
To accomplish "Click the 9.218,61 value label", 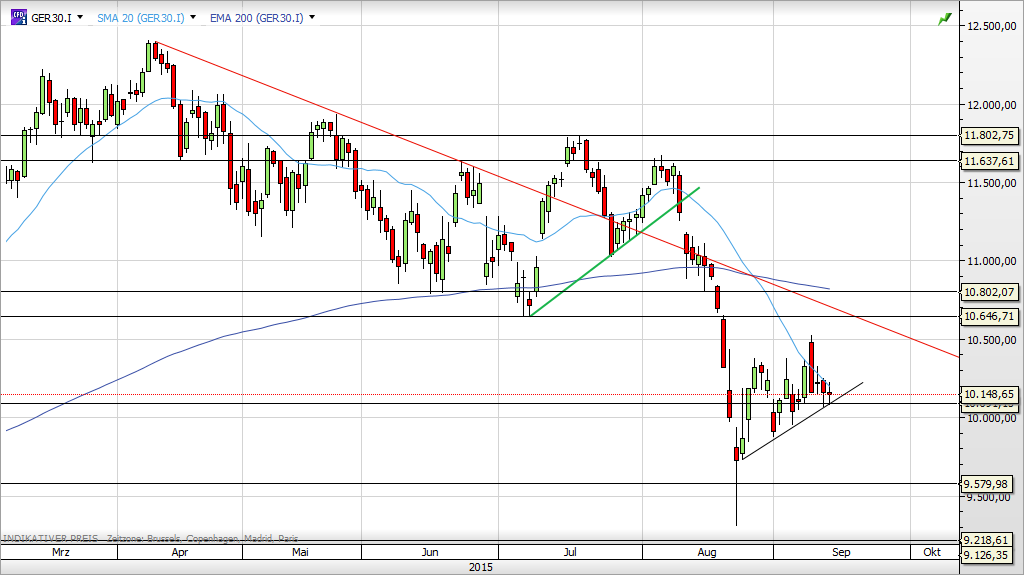I will [986, 540].
